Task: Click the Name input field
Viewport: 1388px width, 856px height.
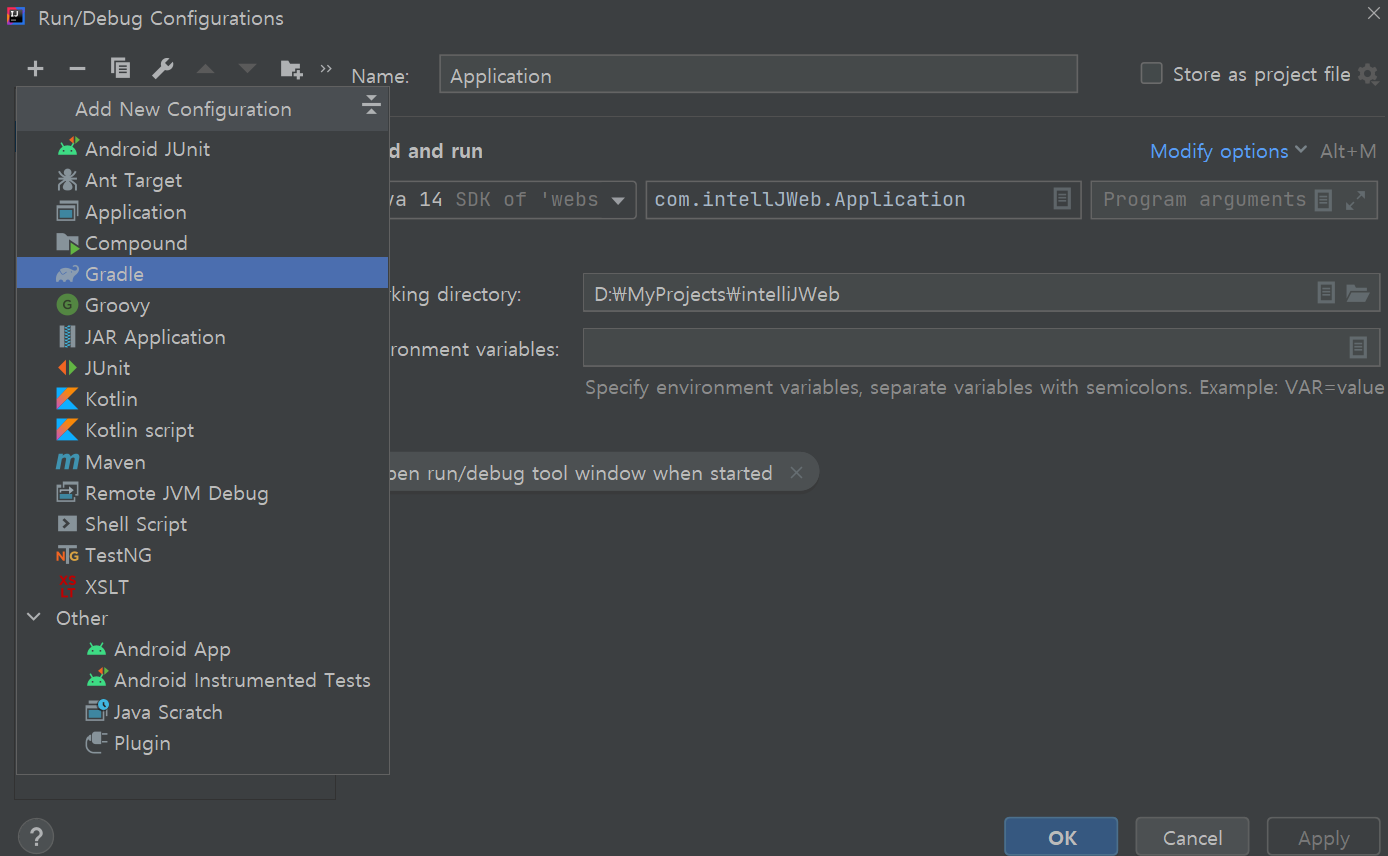Action: point(758,75)
